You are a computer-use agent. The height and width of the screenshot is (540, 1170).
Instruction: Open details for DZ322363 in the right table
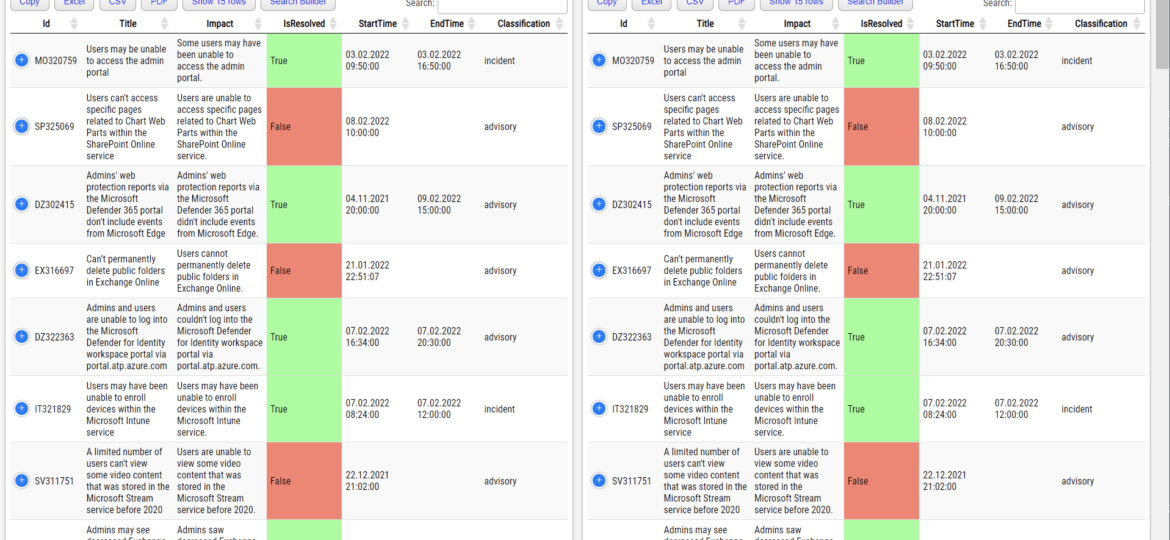point(599,337)
